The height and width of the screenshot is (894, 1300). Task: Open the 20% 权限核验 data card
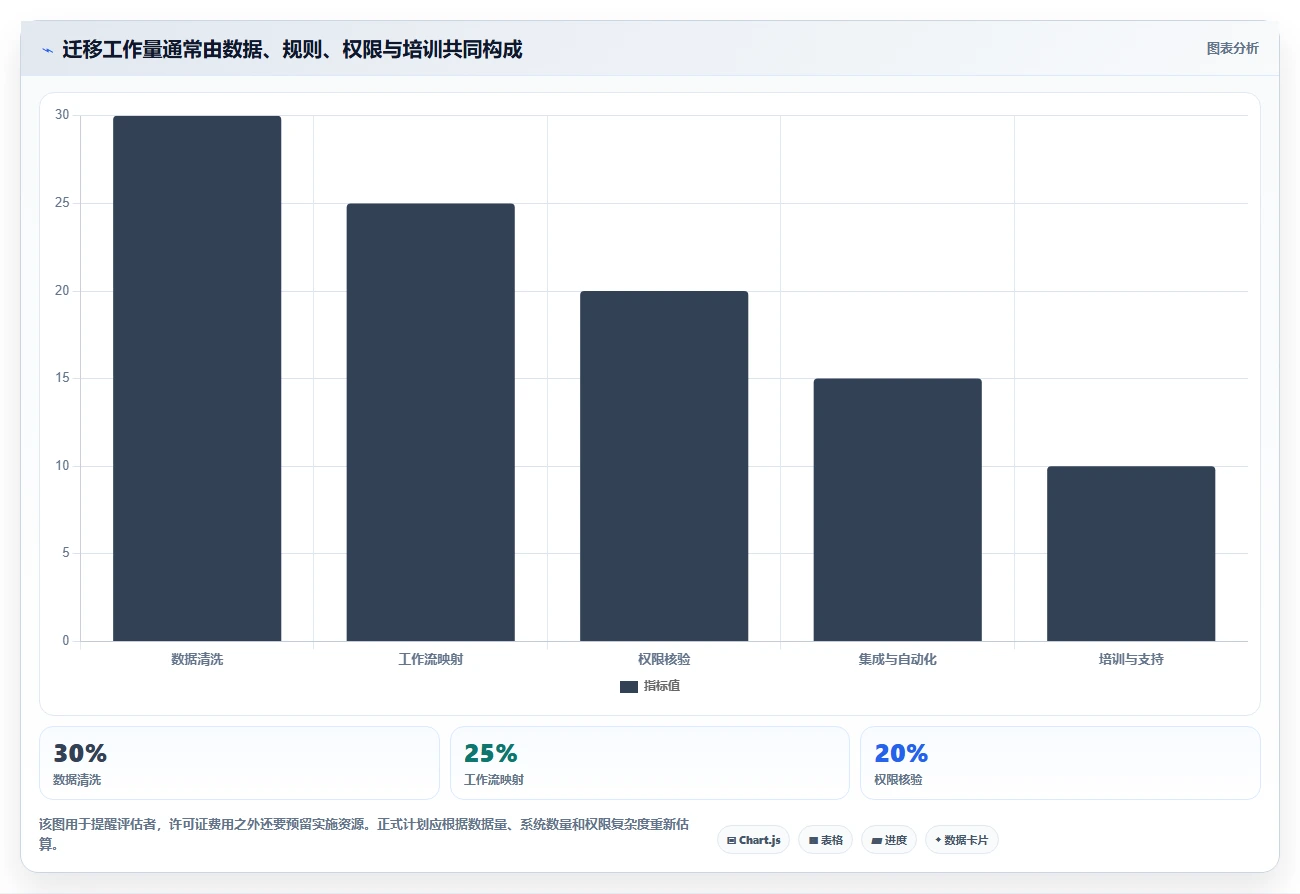pos(1060,763)
